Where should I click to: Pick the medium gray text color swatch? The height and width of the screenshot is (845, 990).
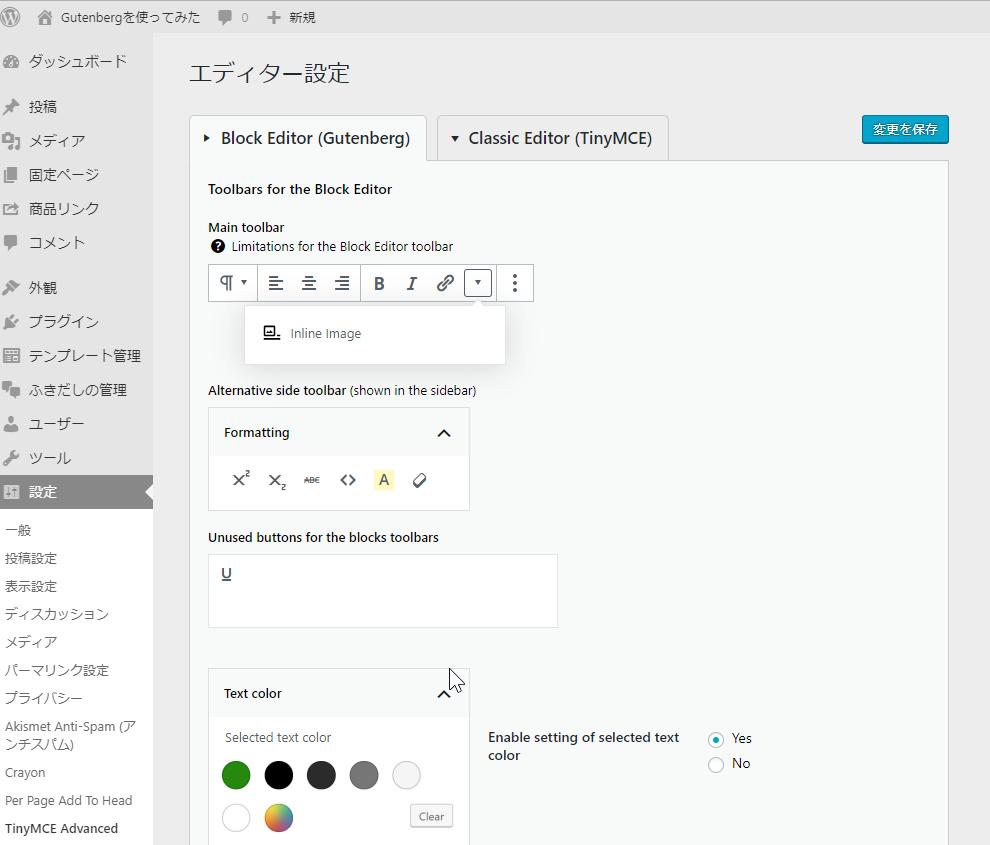(x=364, y=776)
